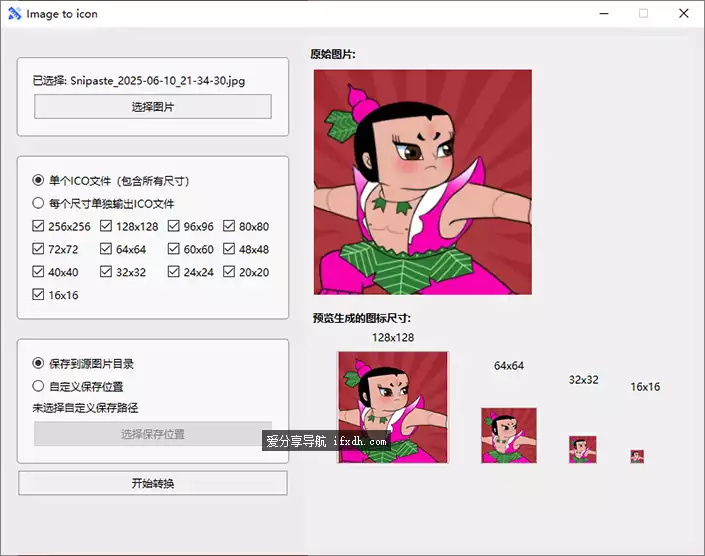
Task: Select 单个ICO文件 (包含所有尺寸) radio option
Action: click(x=38, y=180)
